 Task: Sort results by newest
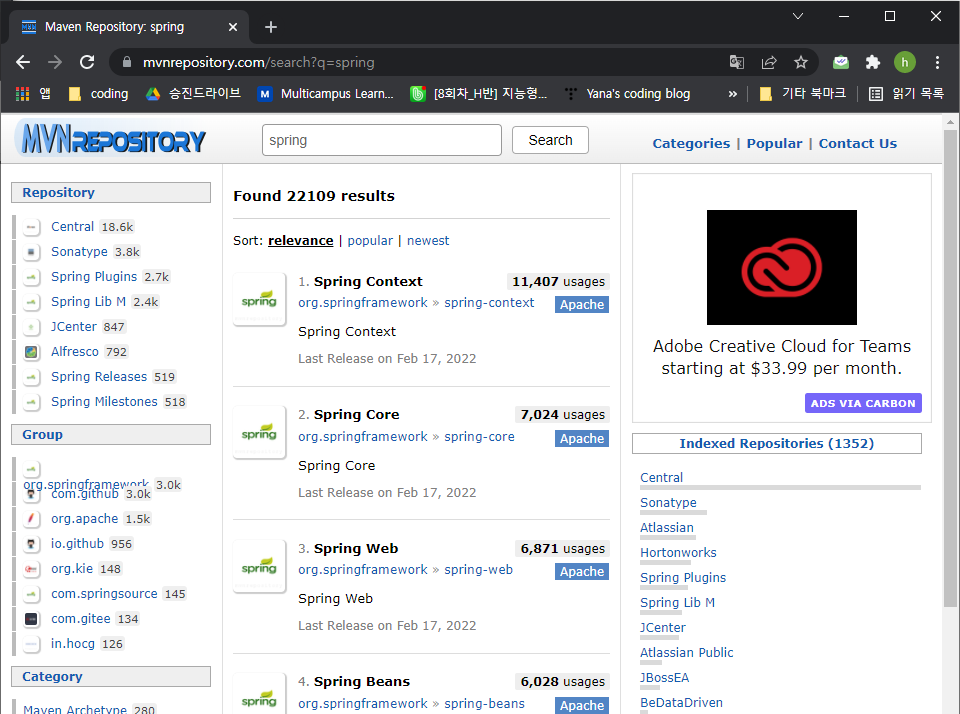(428, 241)
